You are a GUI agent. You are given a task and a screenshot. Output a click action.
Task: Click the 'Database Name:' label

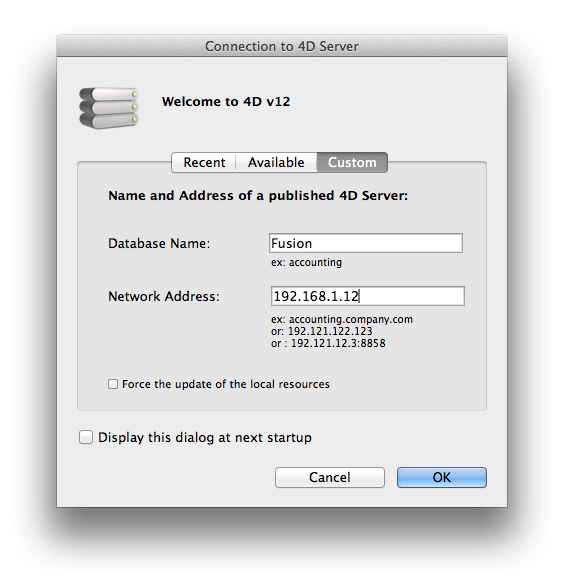click(159, 244)
